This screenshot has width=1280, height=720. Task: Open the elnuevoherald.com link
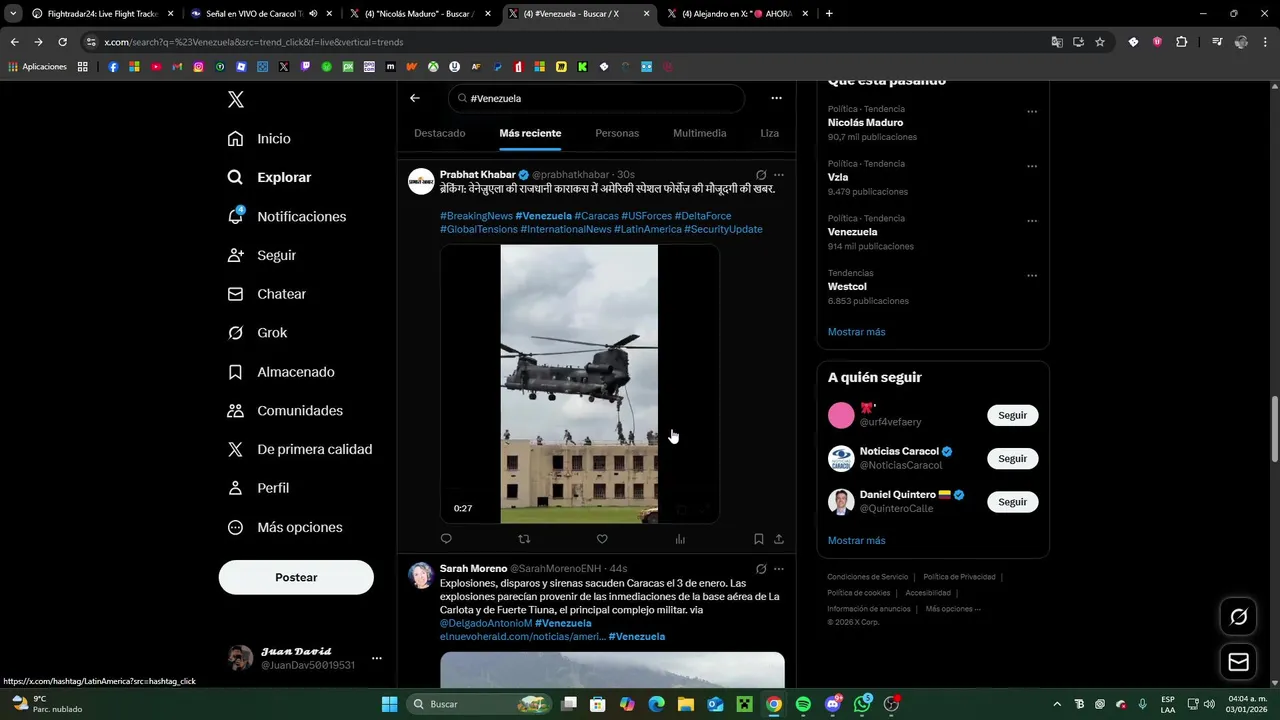[x=523, y=636]
